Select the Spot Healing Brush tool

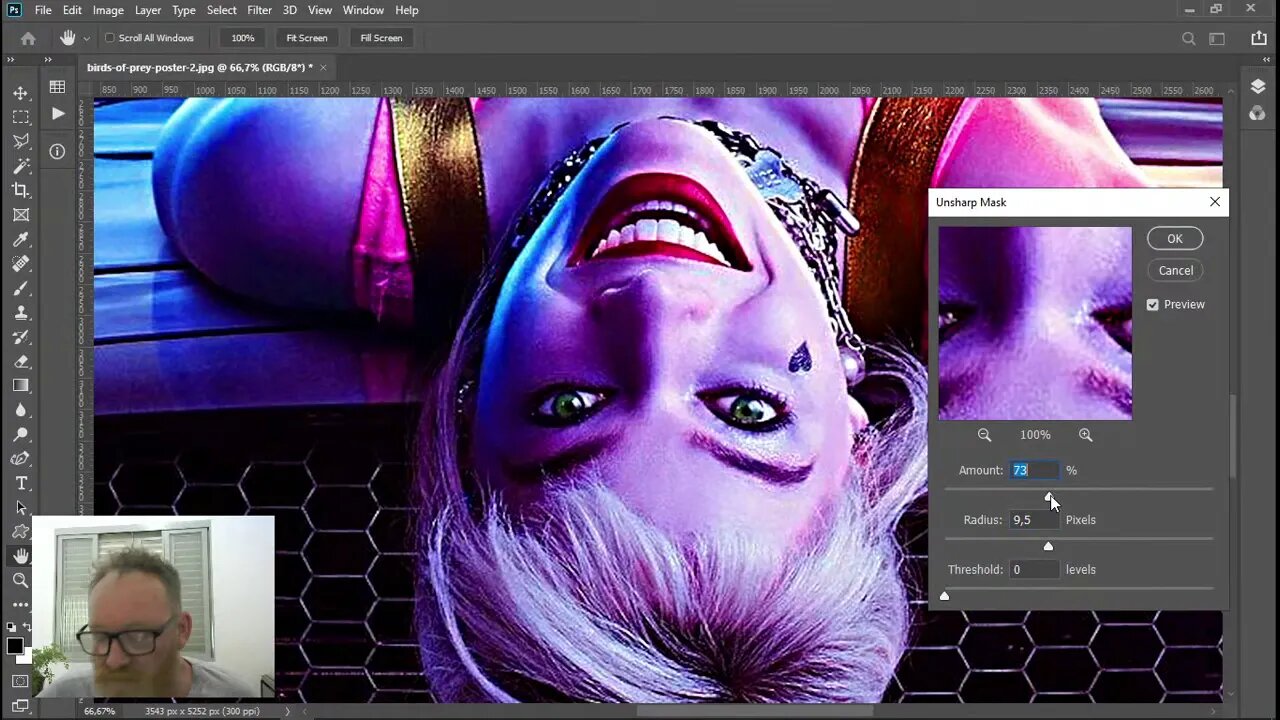(x=21, y=264)
